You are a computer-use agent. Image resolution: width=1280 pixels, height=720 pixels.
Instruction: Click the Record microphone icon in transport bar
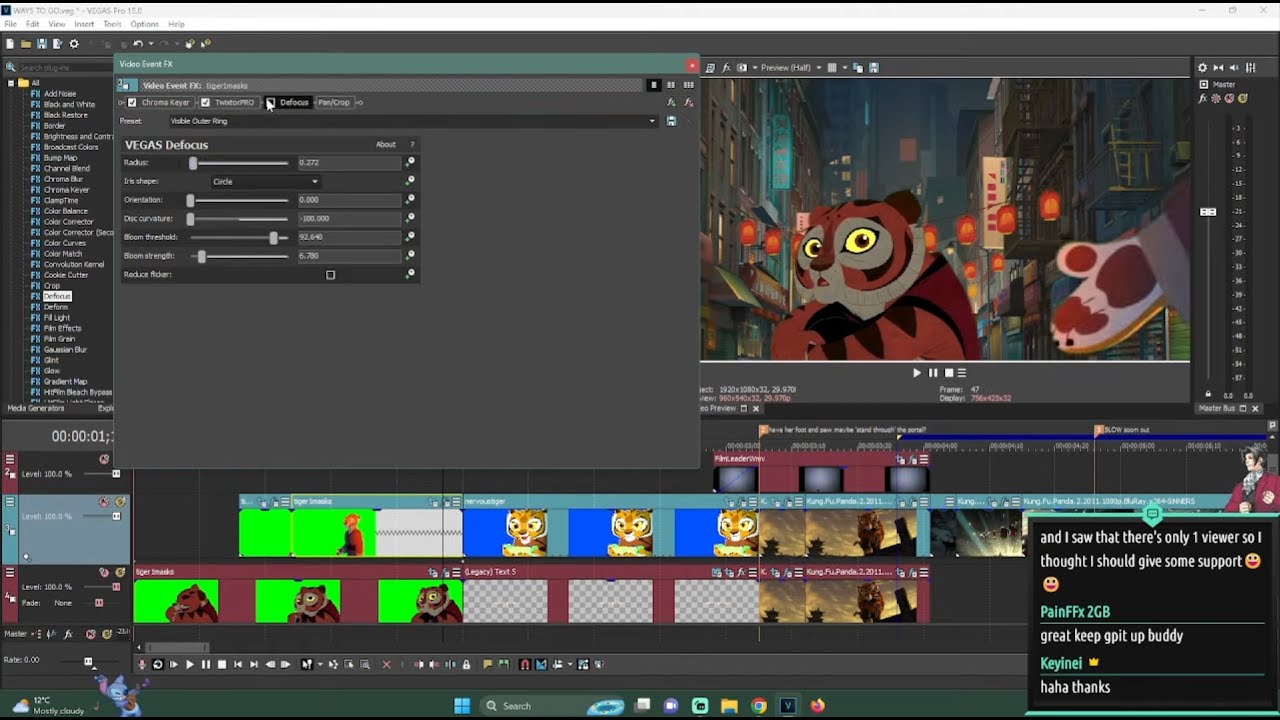(142, 665)
